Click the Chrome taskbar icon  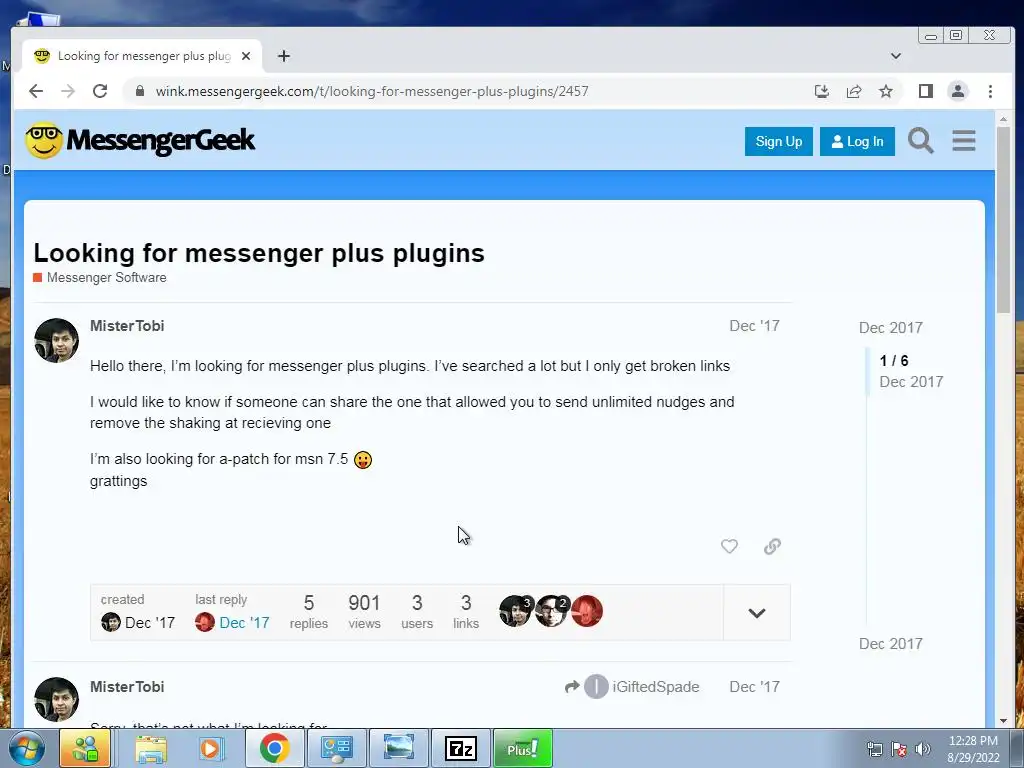pyautogui.click(x=274, y=748)
